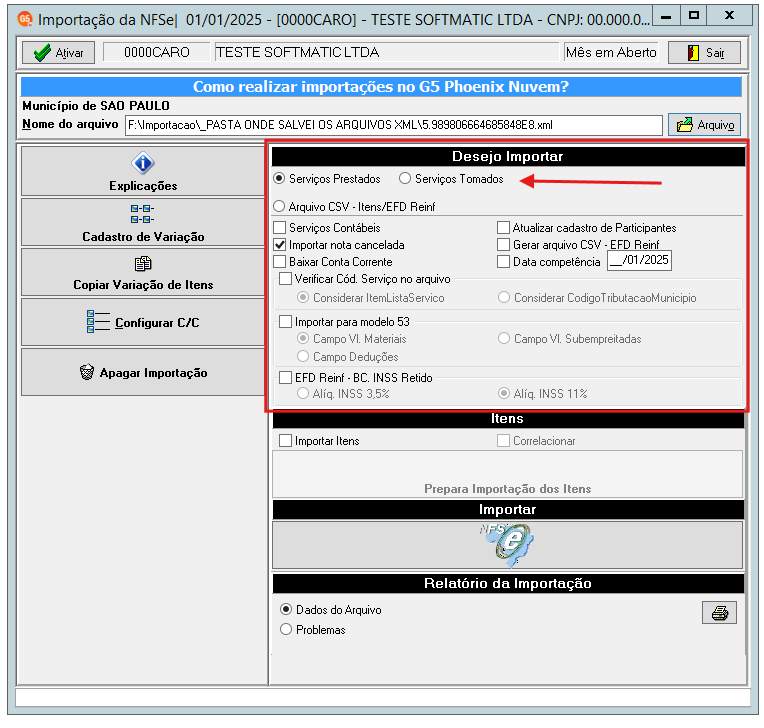
Task: Open the Explicações info button
Action: [143, 172]
